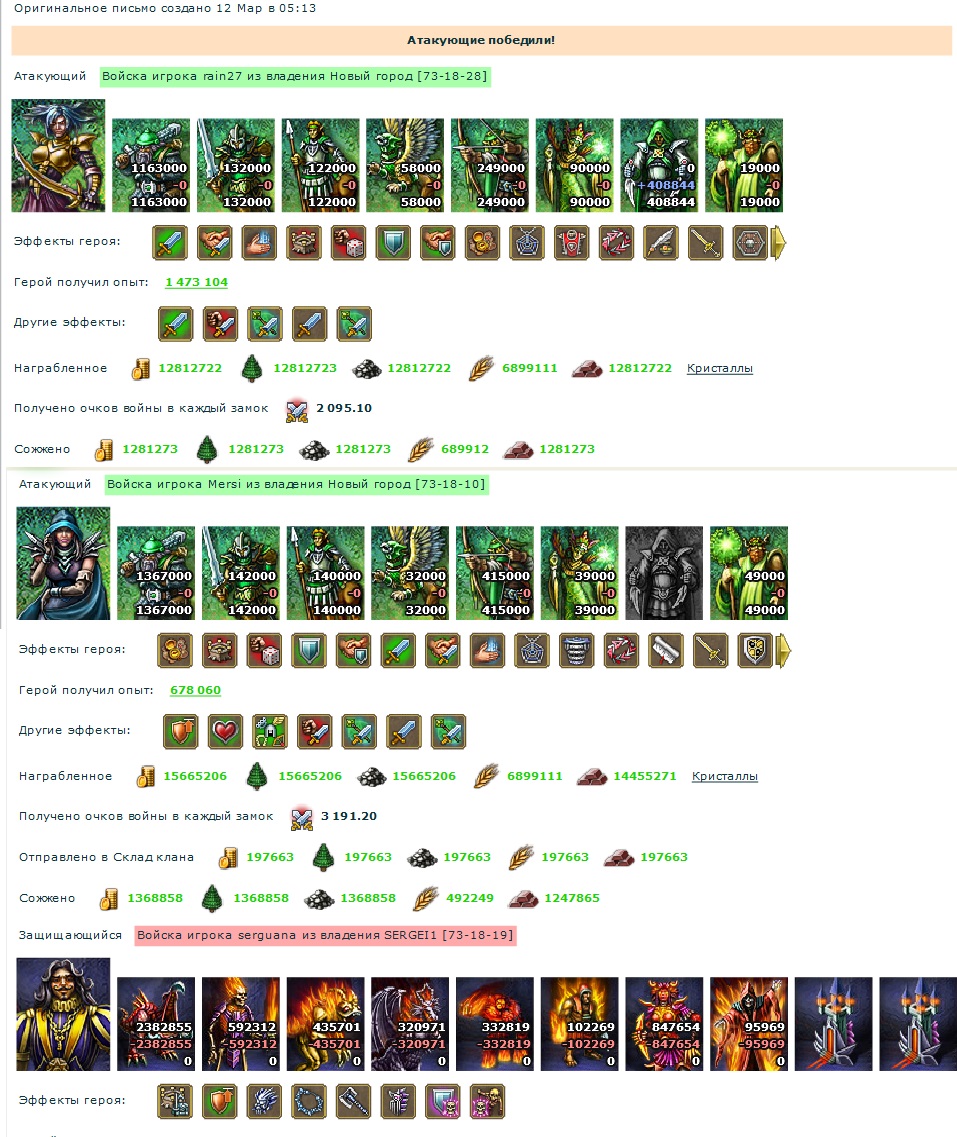Select rain27 unit with 1163000 troops
957x1137 pixels.
coord(151,165)
